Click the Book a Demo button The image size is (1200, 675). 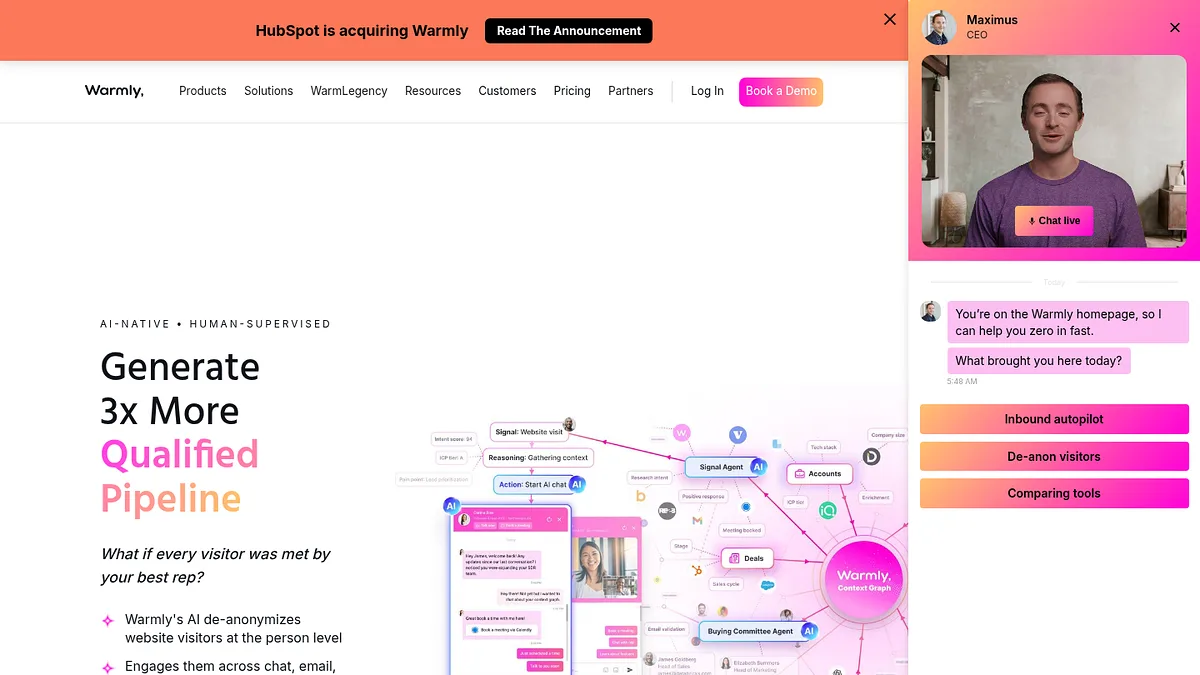781,91
